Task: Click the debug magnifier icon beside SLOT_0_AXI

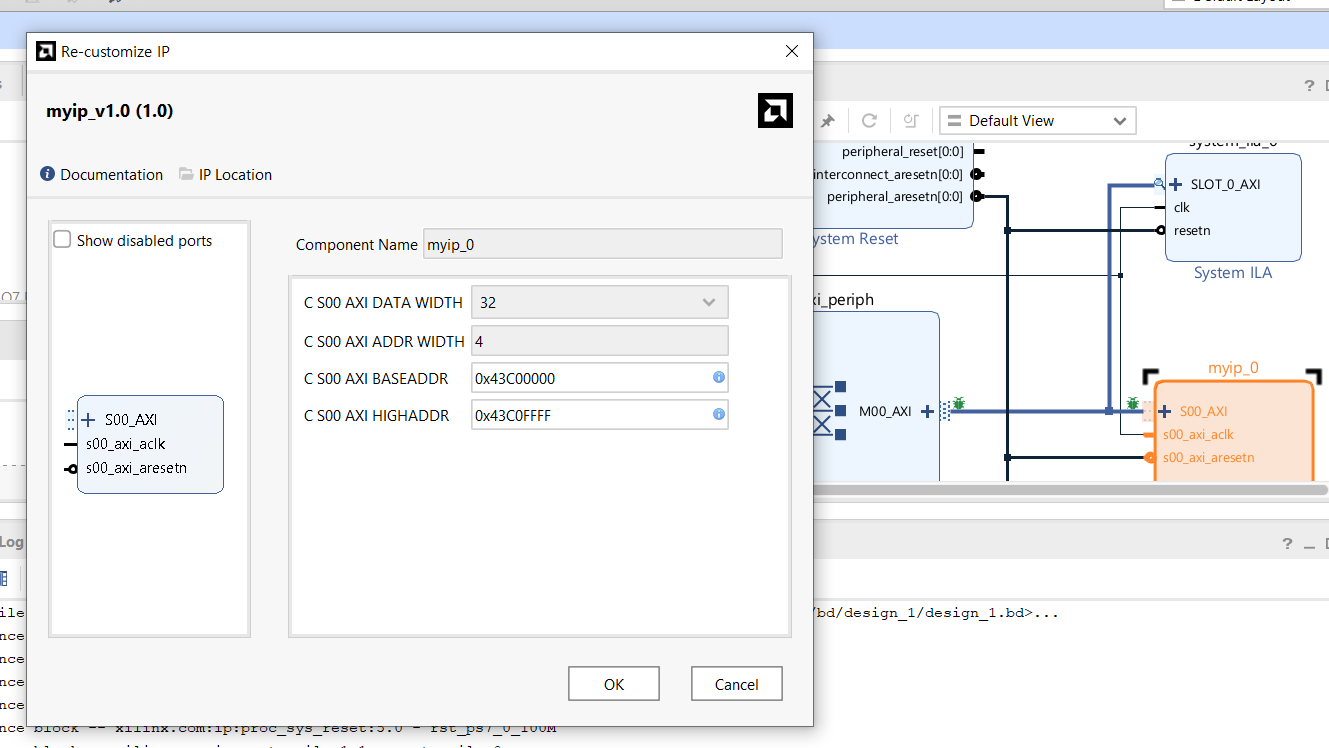Action: coord(1158,183)
